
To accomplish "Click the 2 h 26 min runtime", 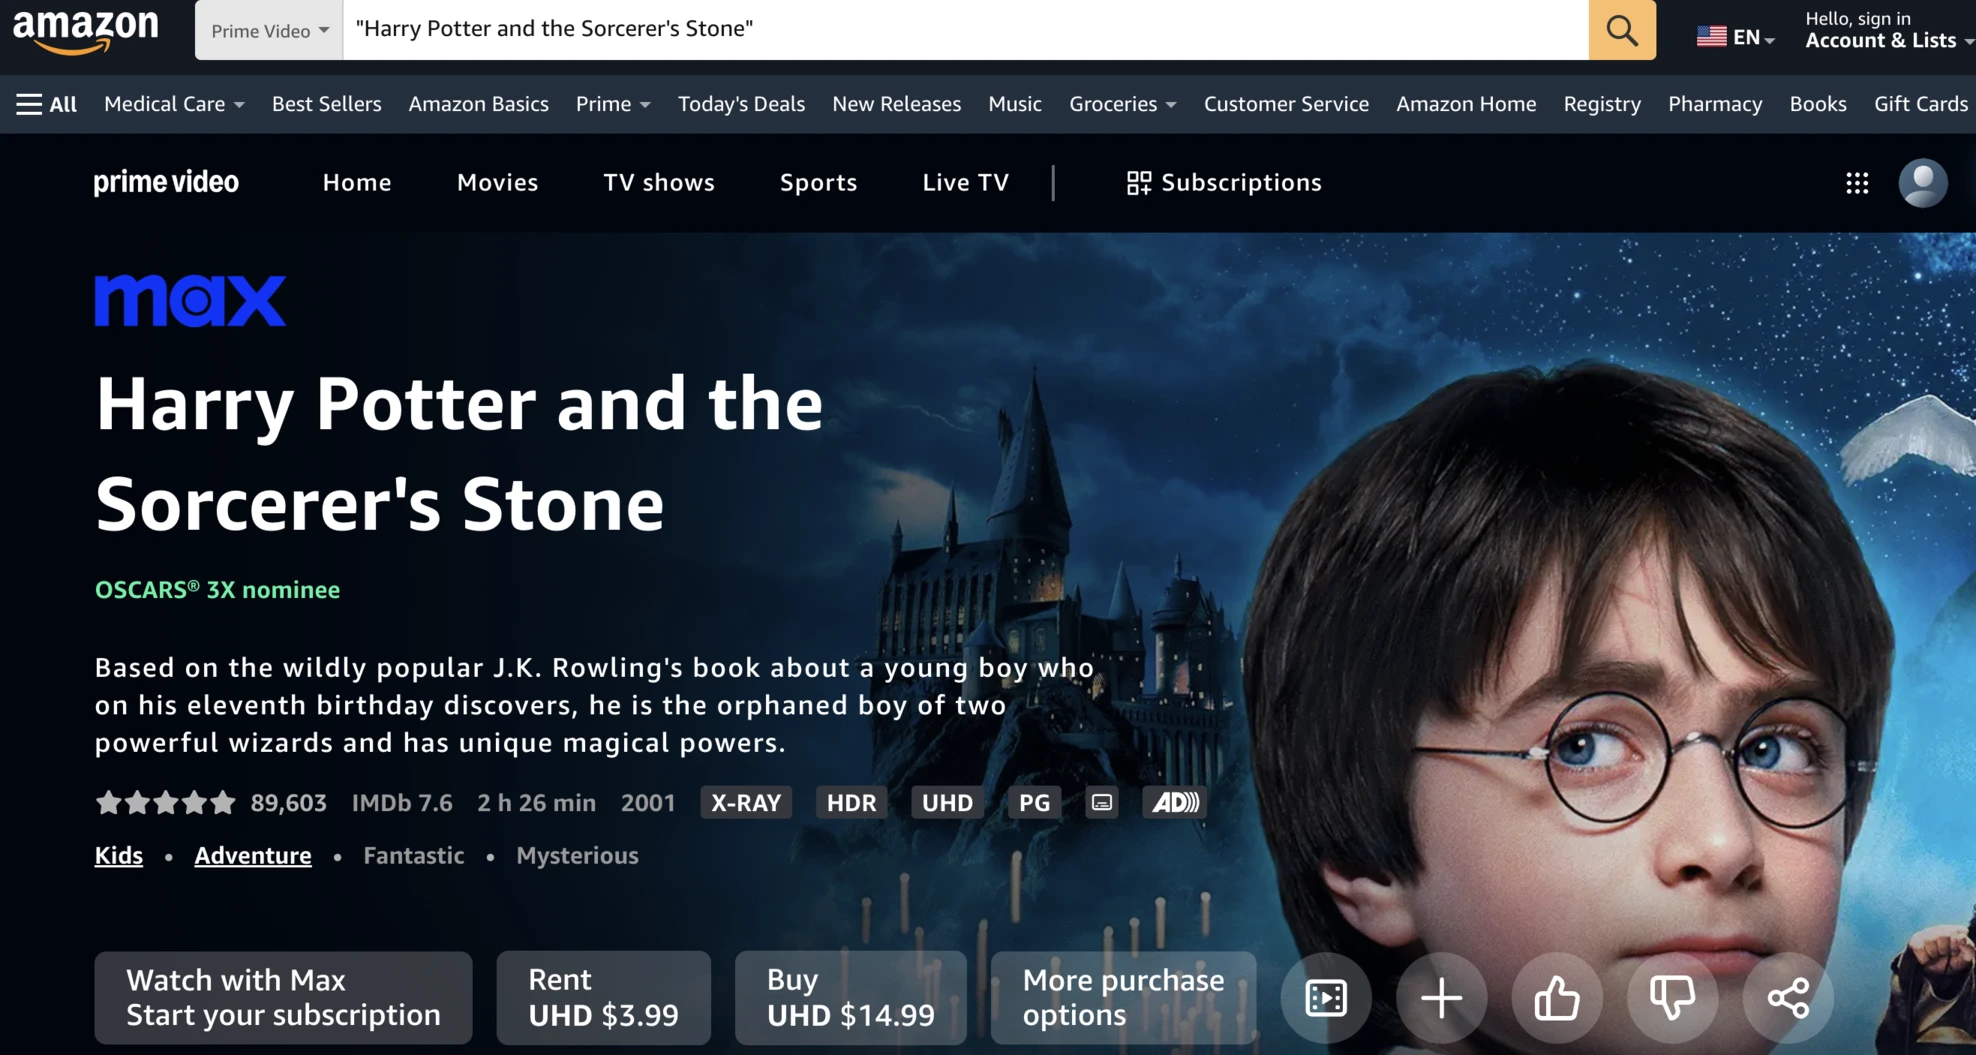I will click(536, 803).
